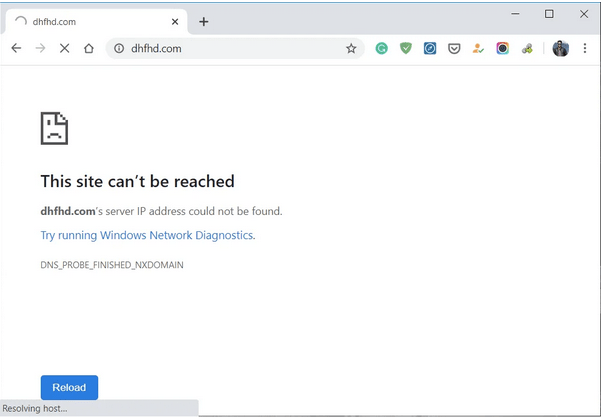Open Chrome's three-dot menu

click(x=585, y=48)
